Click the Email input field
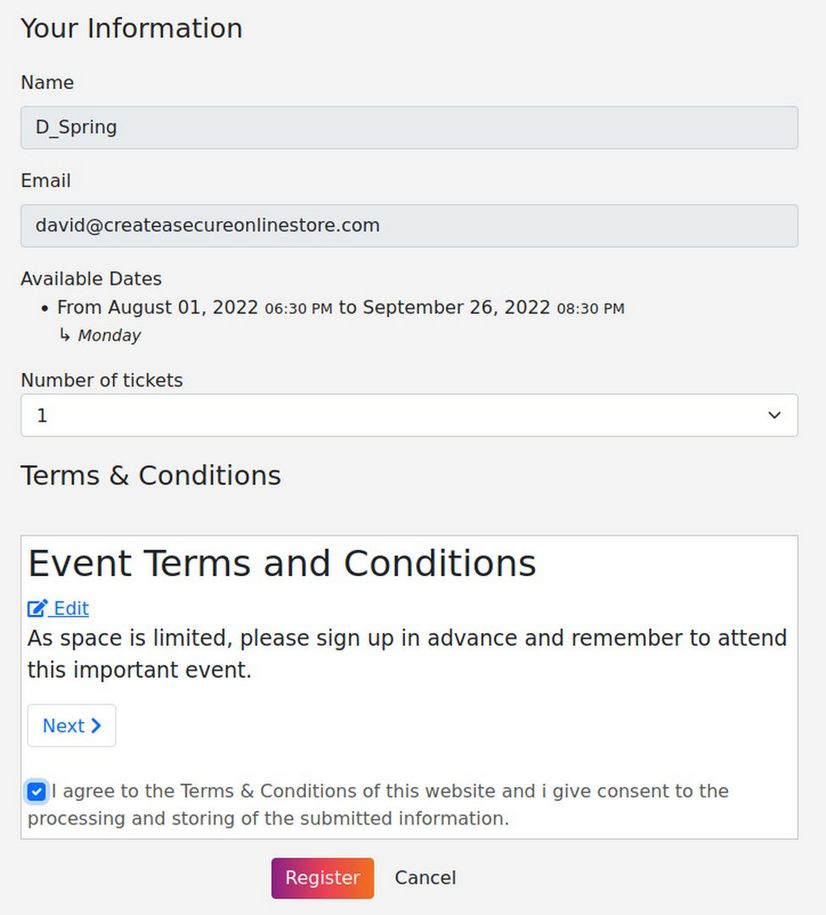This screenshot has width=826, height=915. pyautogui.click(x=409, y=226)
